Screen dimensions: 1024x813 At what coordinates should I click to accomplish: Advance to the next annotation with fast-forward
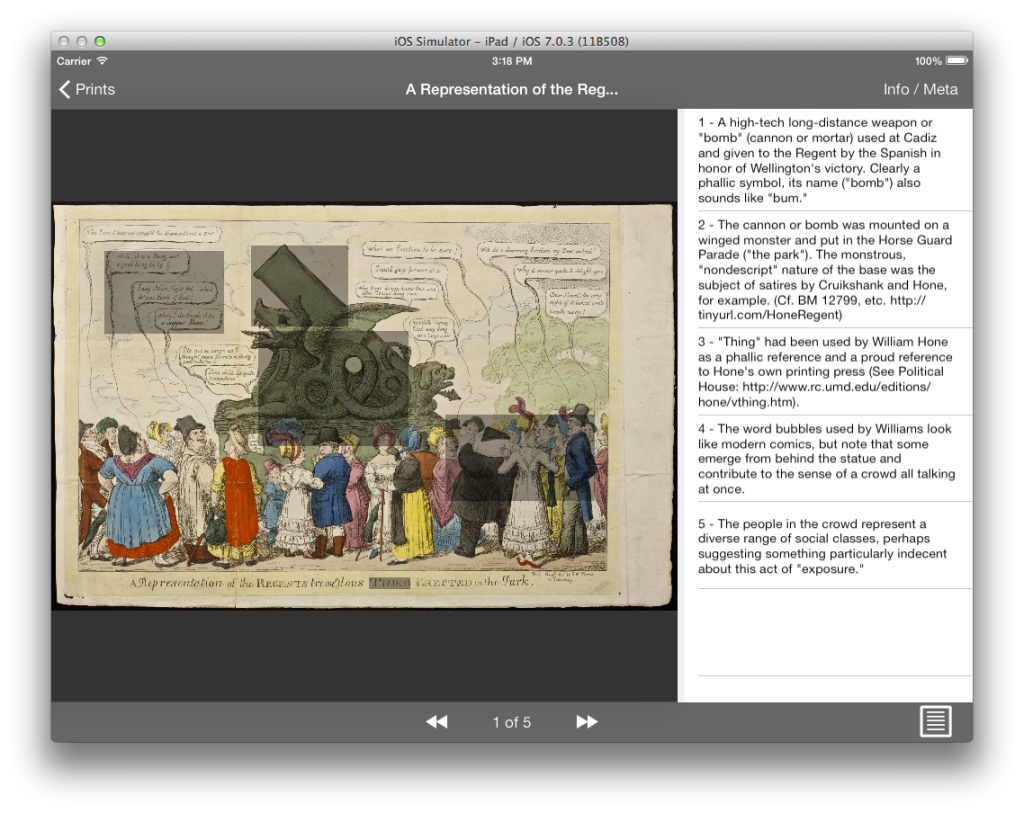(586, 722)
